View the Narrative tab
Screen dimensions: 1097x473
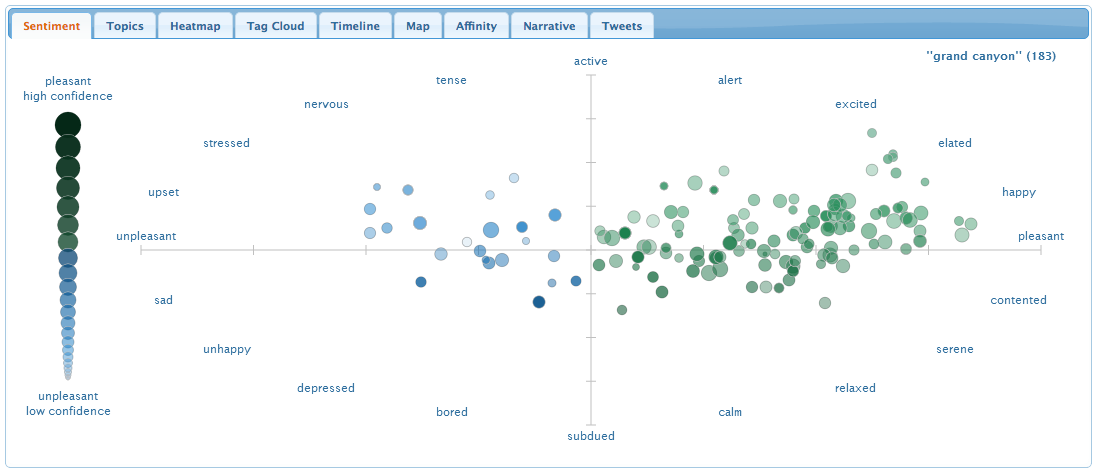[549, 26]
